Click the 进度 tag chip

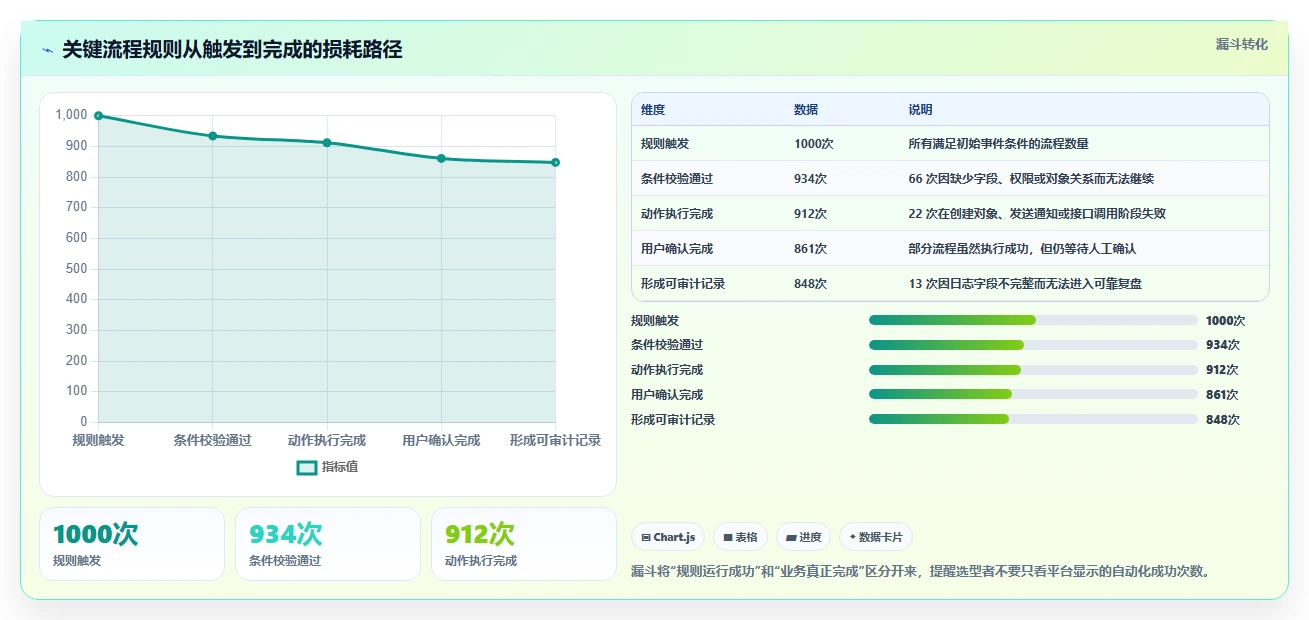[x=803, y=537]
